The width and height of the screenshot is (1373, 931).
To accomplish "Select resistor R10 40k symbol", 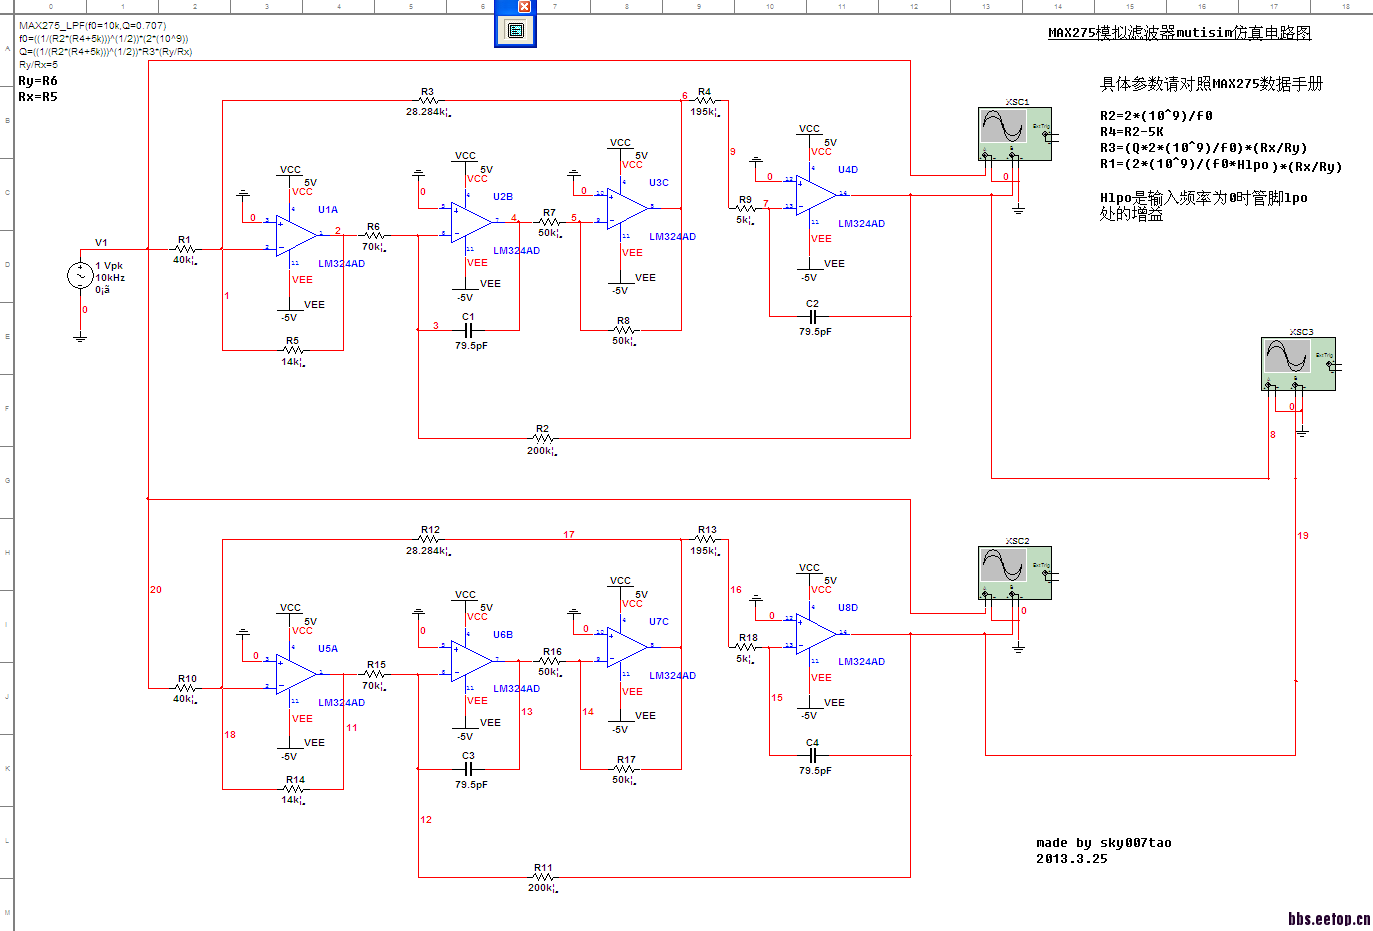I will coord(187,688).
